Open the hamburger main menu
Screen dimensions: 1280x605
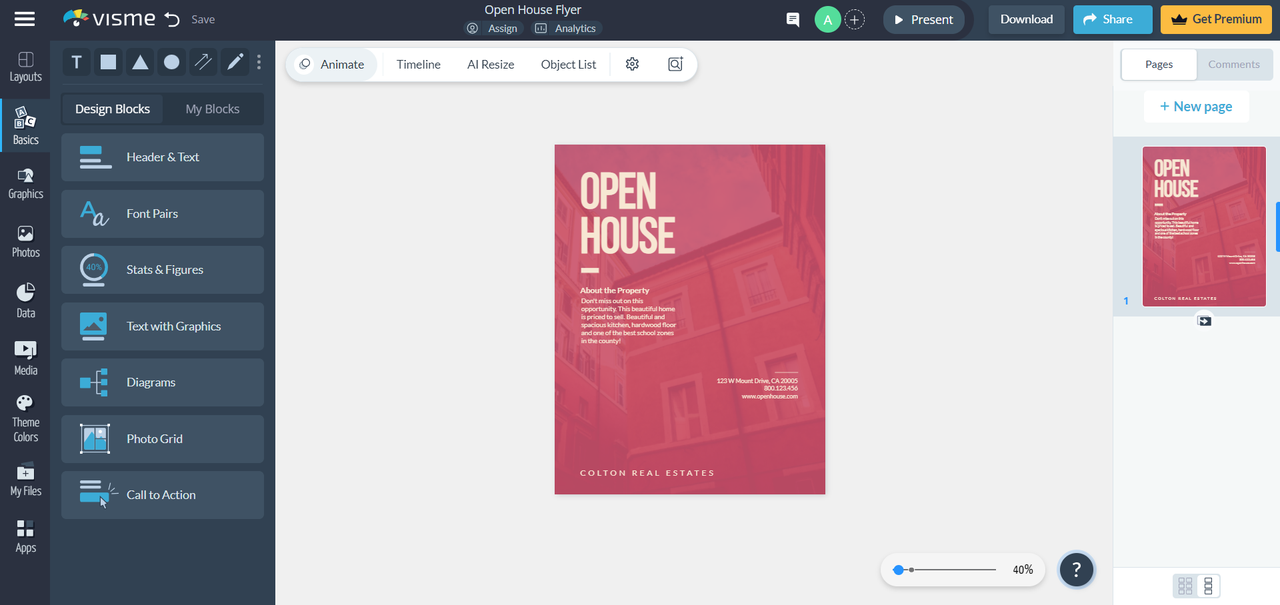point(25,19)
